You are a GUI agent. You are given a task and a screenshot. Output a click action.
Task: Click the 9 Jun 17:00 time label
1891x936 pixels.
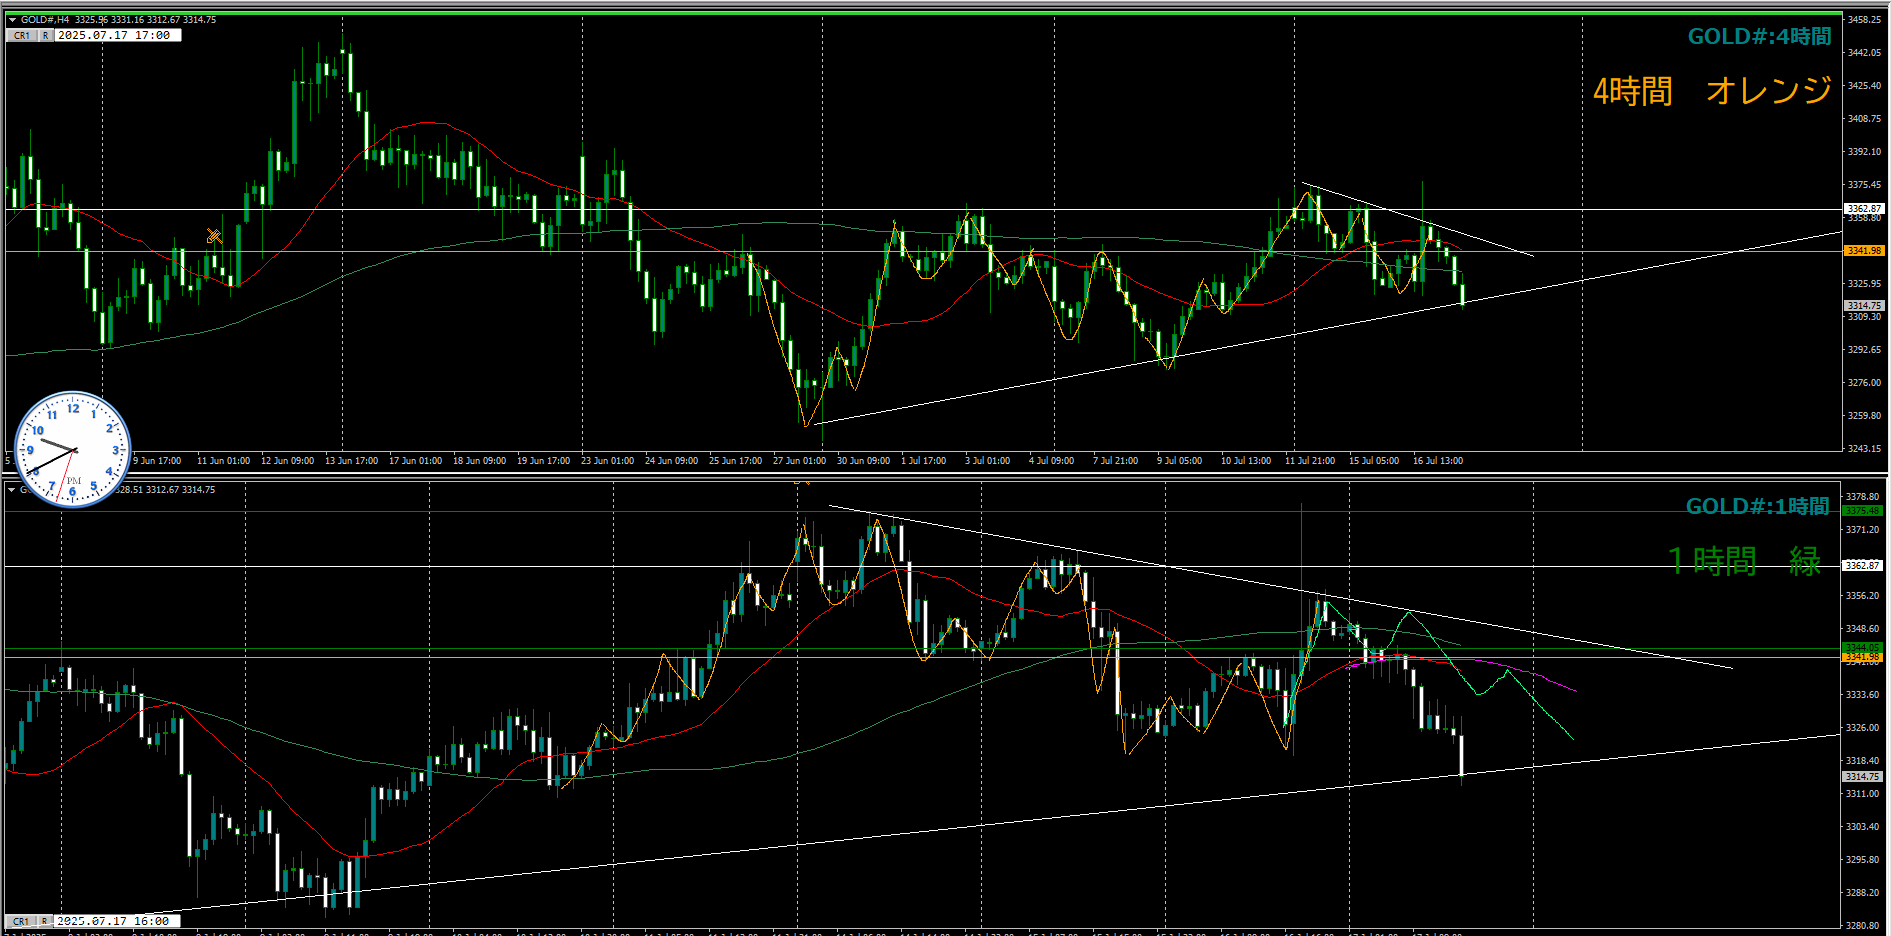tap(157, 461)
